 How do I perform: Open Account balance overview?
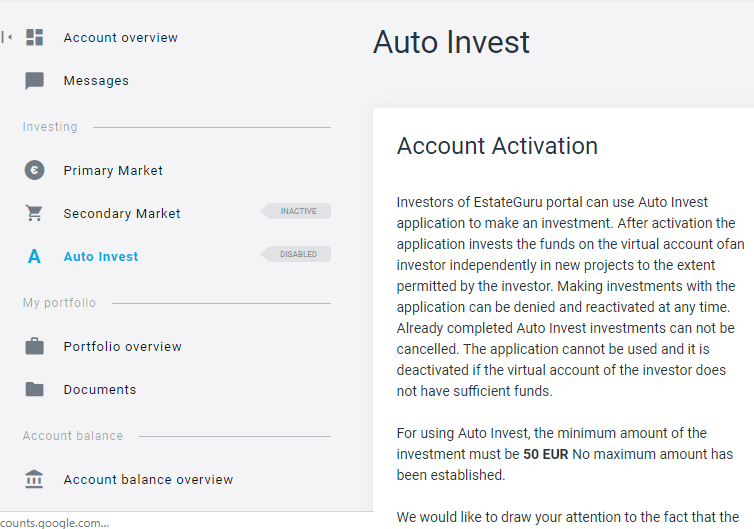click(x=148, y=480)
